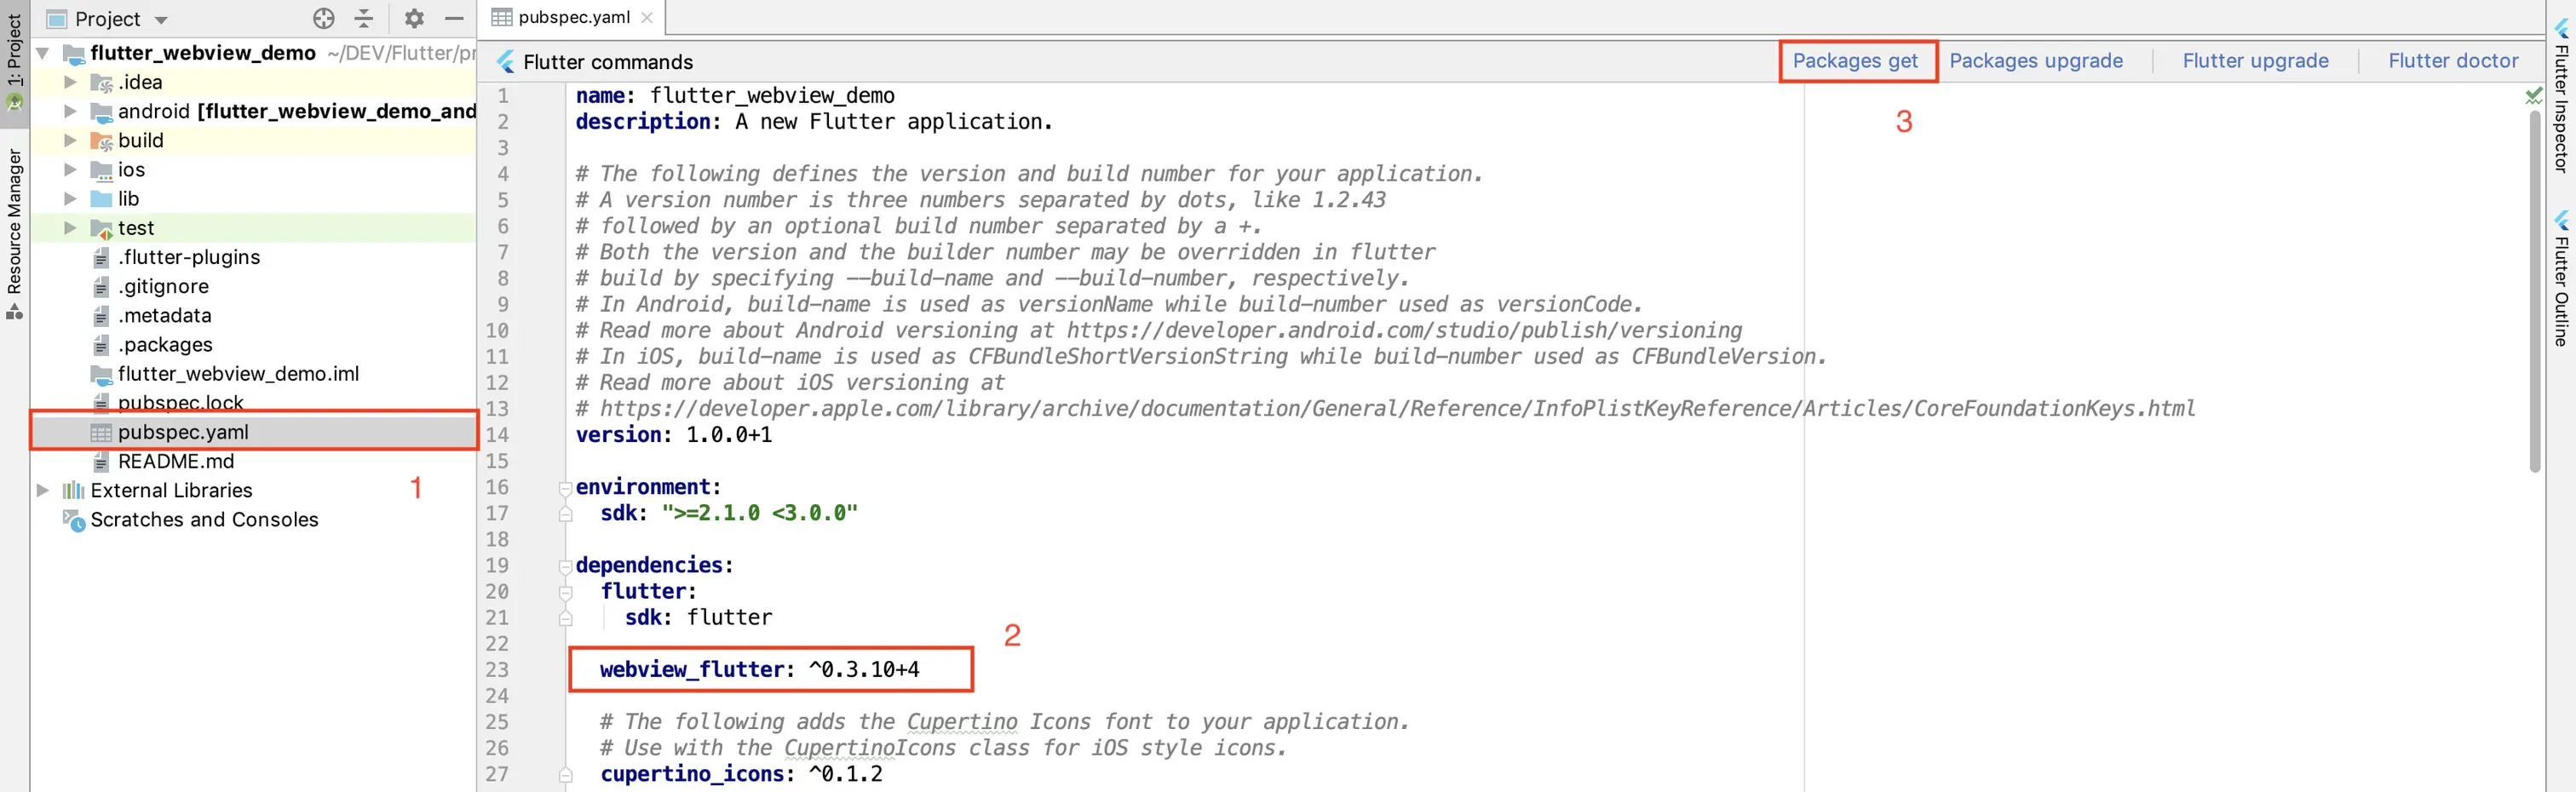This screenshot has width=2576, height=792.
Task: Fold the environment block at line 16
Action: (565, 488)
